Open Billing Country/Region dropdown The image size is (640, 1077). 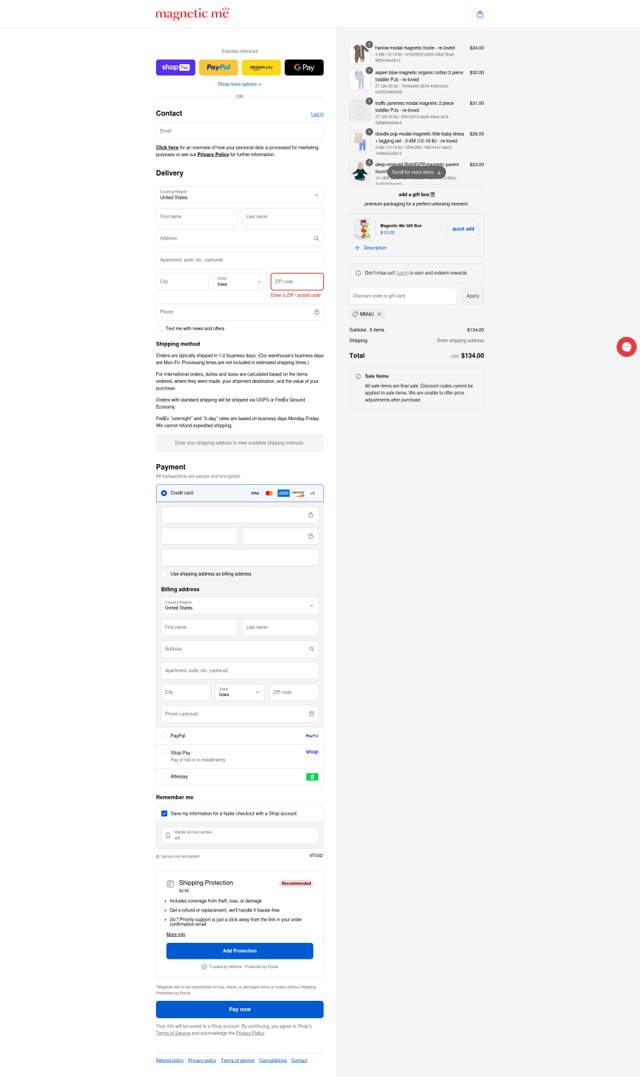[x=240, y=605]
